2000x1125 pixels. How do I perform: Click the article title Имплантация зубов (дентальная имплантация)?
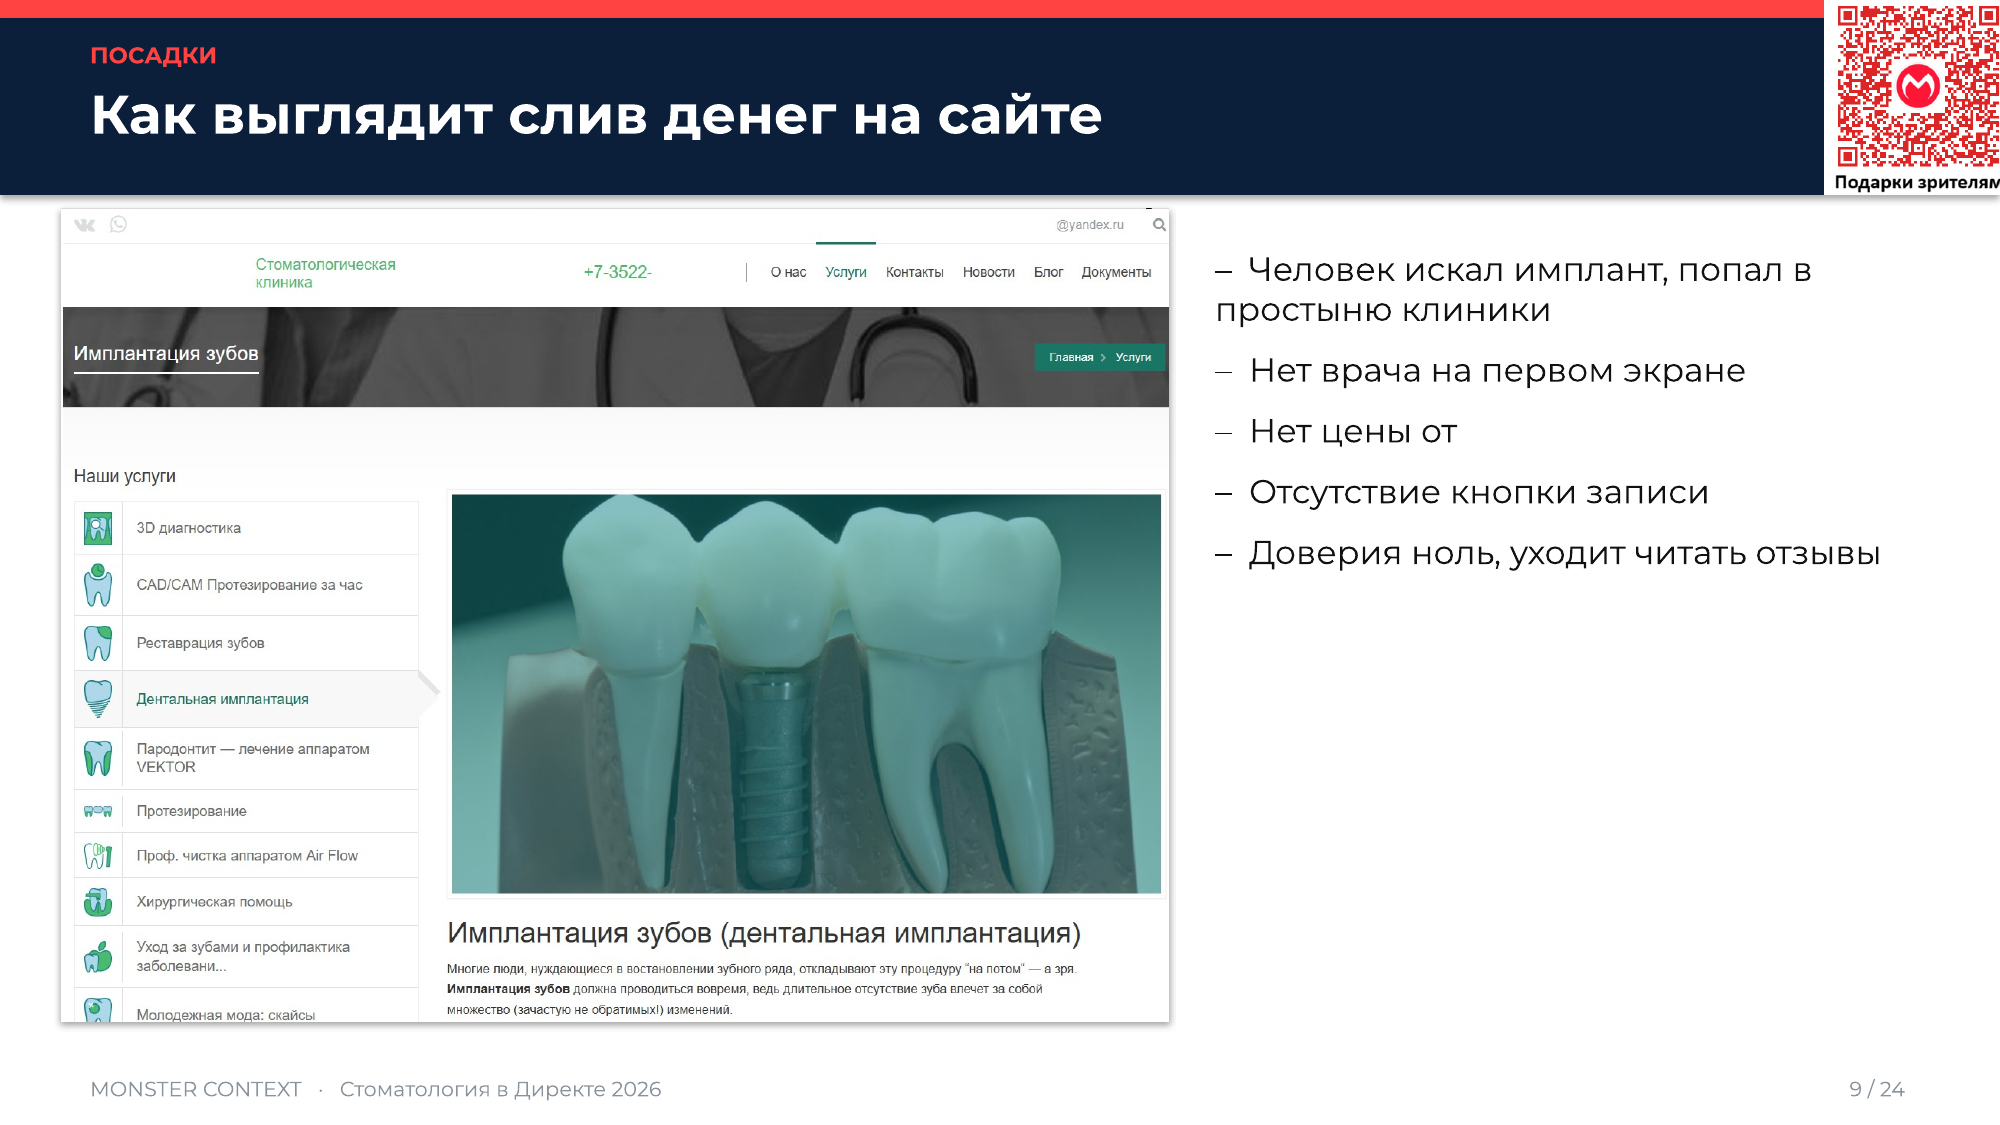pyautogui.click(x=764, y=933)
